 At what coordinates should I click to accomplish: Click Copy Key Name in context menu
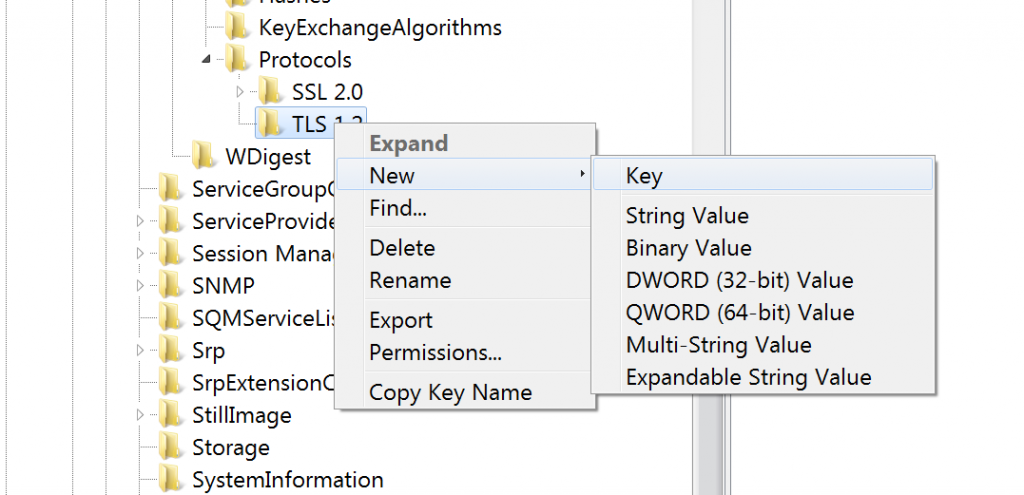(450, 393)
